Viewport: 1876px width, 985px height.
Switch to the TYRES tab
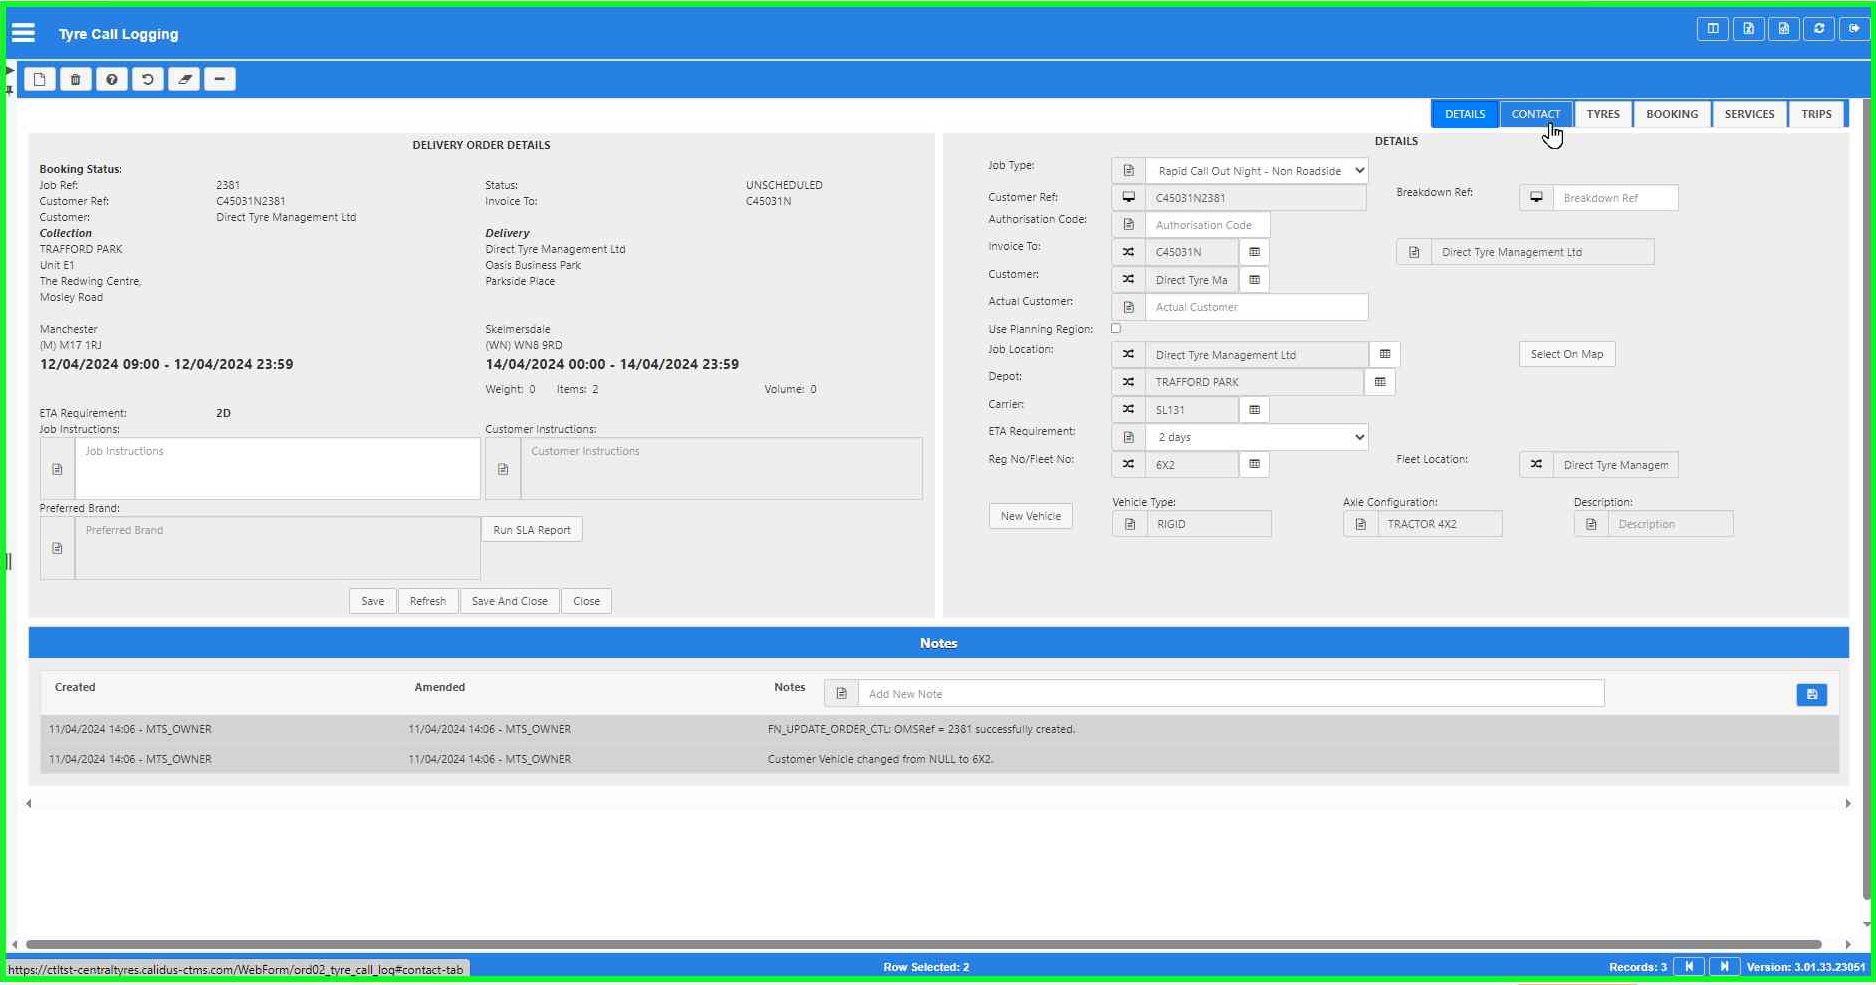[x=1602, y=114]
